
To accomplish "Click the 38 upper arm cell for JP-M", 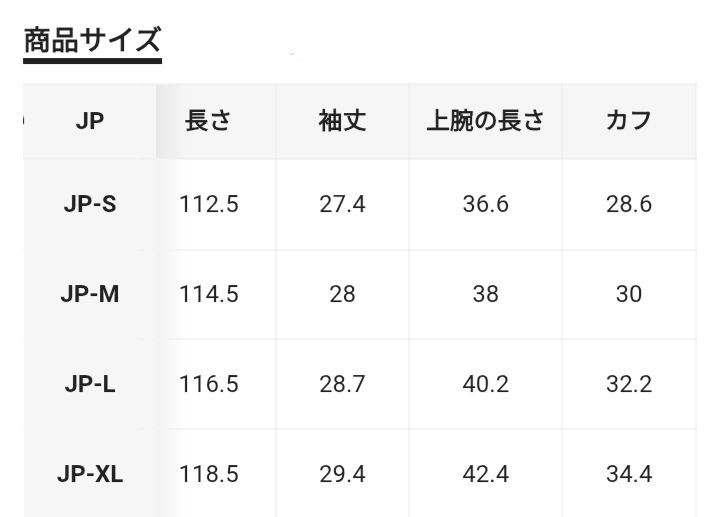I will point(485,294).
